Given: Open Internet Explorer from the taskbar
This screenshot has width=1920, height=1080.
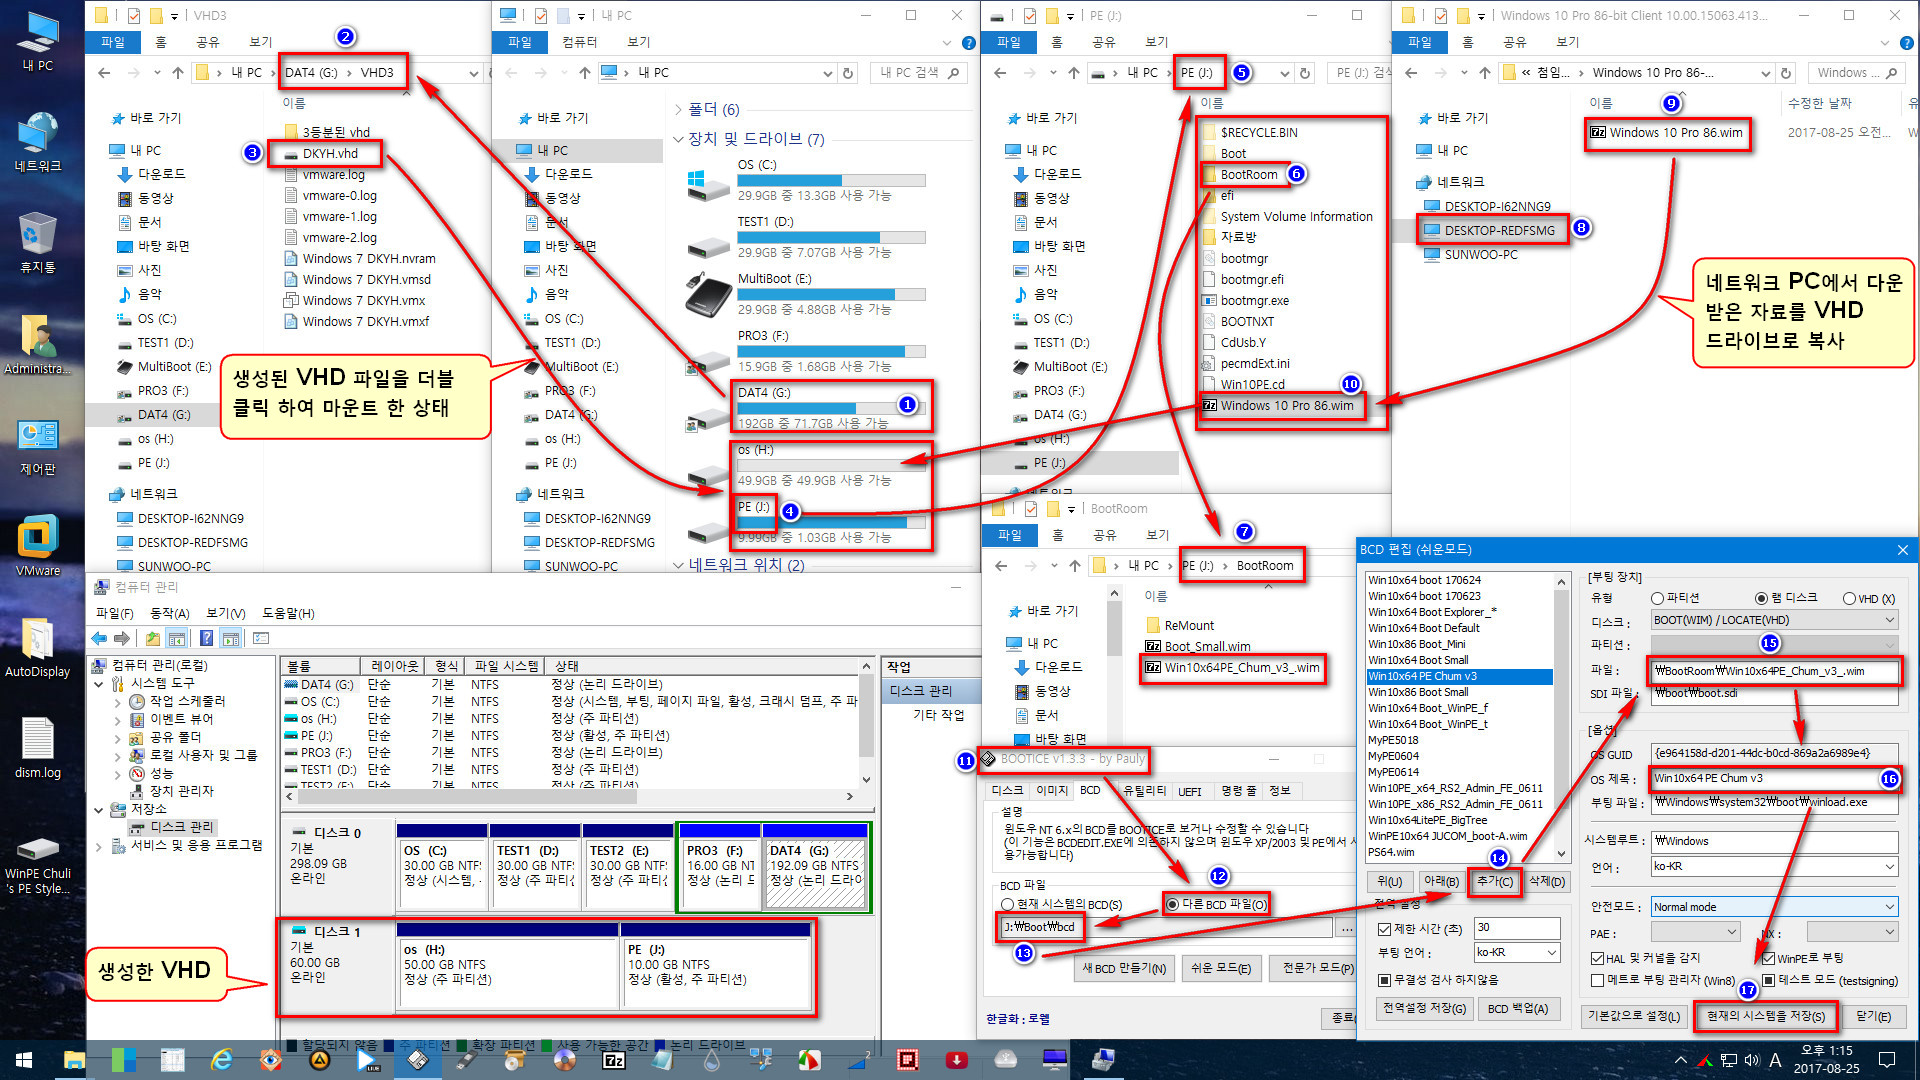Looking at the screenshot, I should tap(222, 1060).
